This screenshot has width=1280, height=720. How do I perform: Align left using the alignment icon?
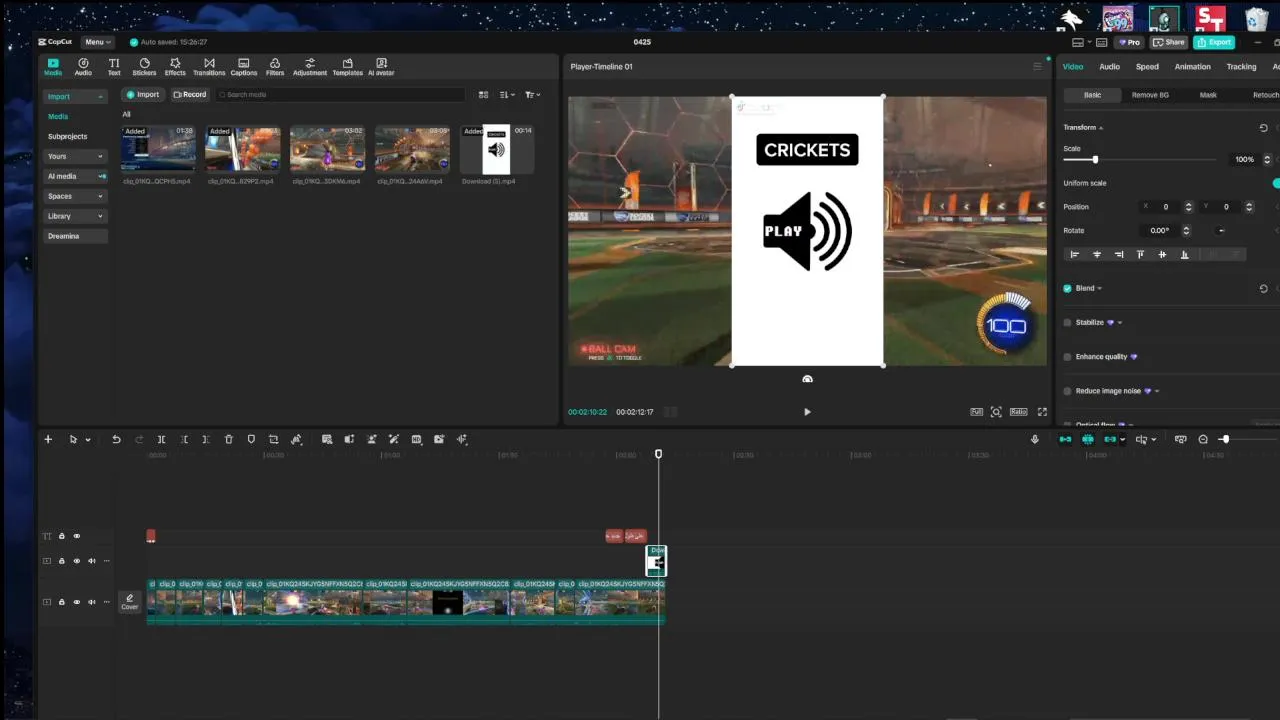[x=1075, y=255]
